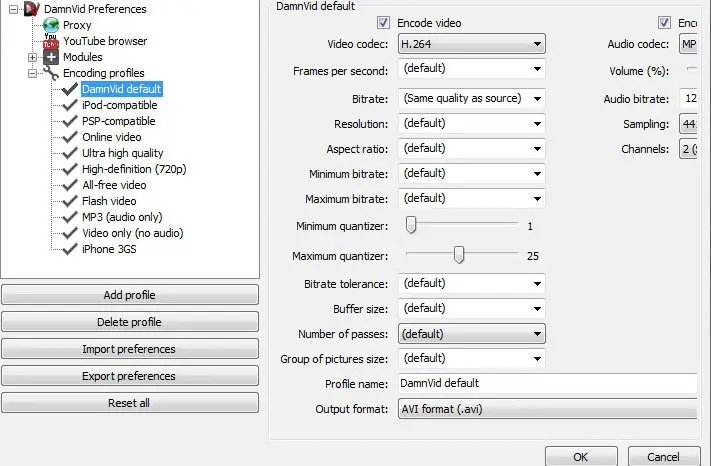Select the MP3 (audio only) profile

click(x=121, y=217)
